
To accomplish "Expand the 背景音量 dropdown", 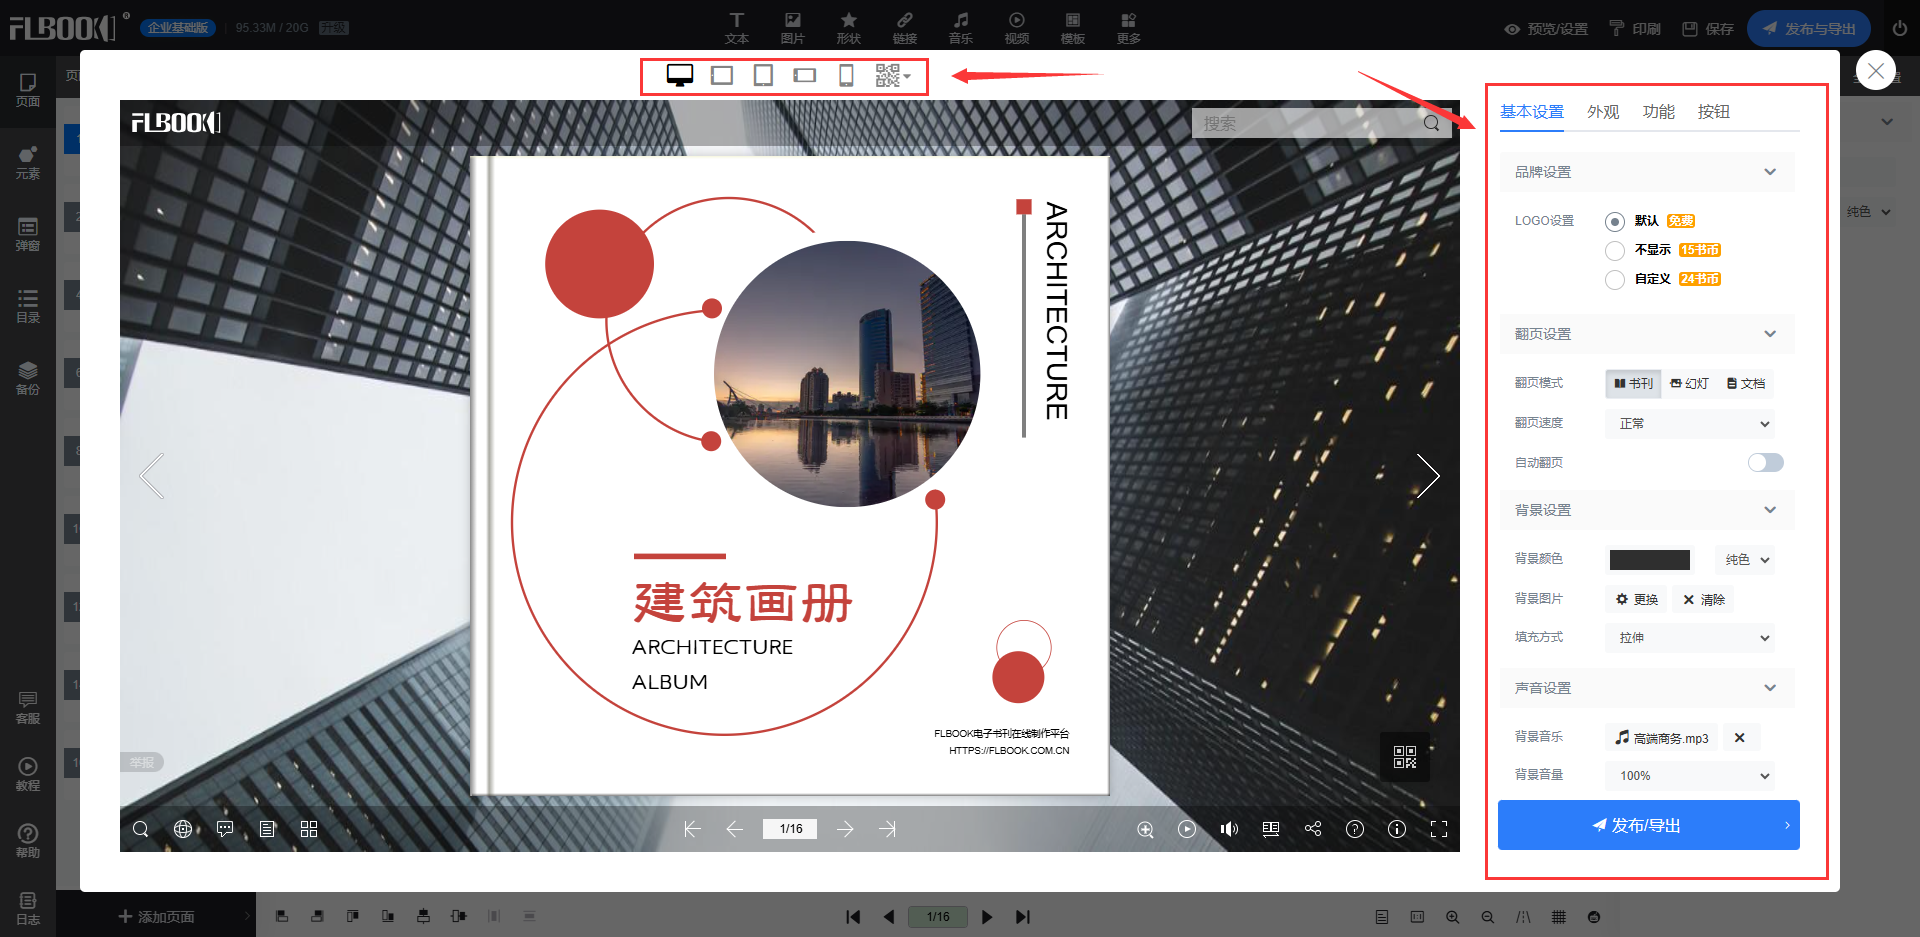I will (1690, 776).
